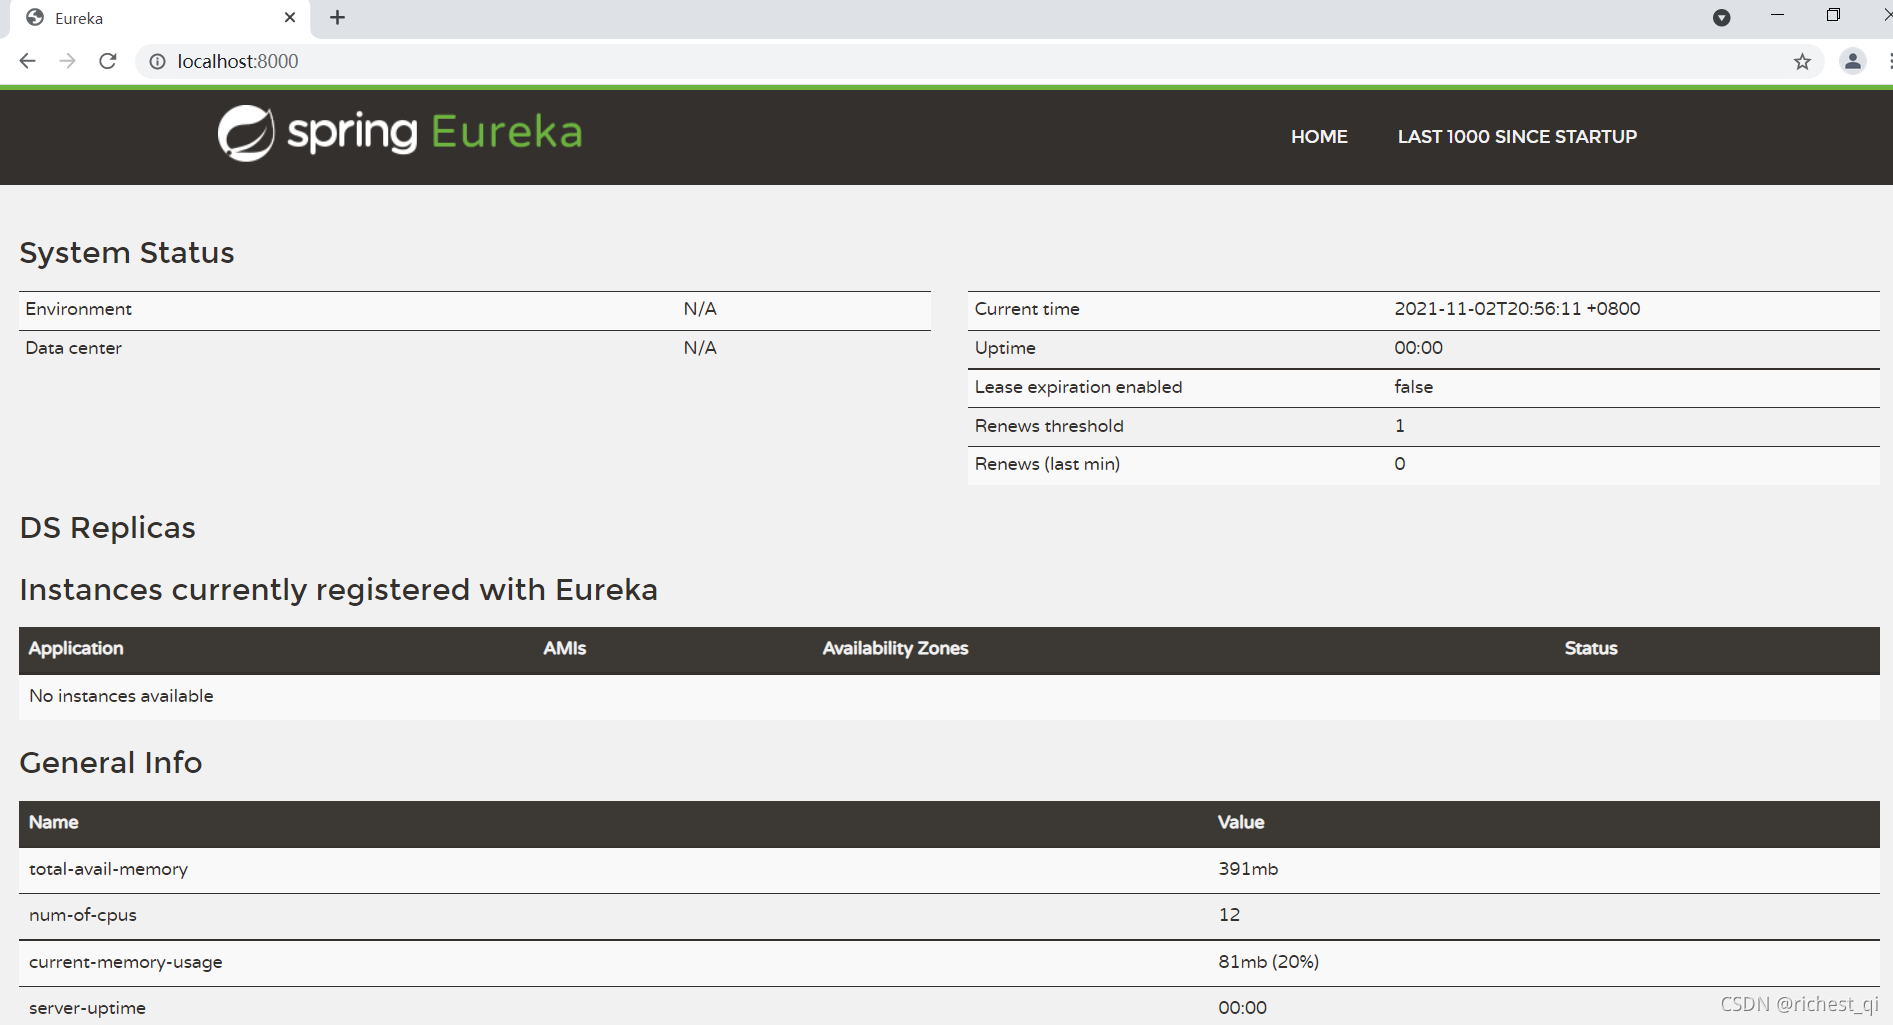
Task: Click the num-of-cpus row name
Action: click(83, 915)
